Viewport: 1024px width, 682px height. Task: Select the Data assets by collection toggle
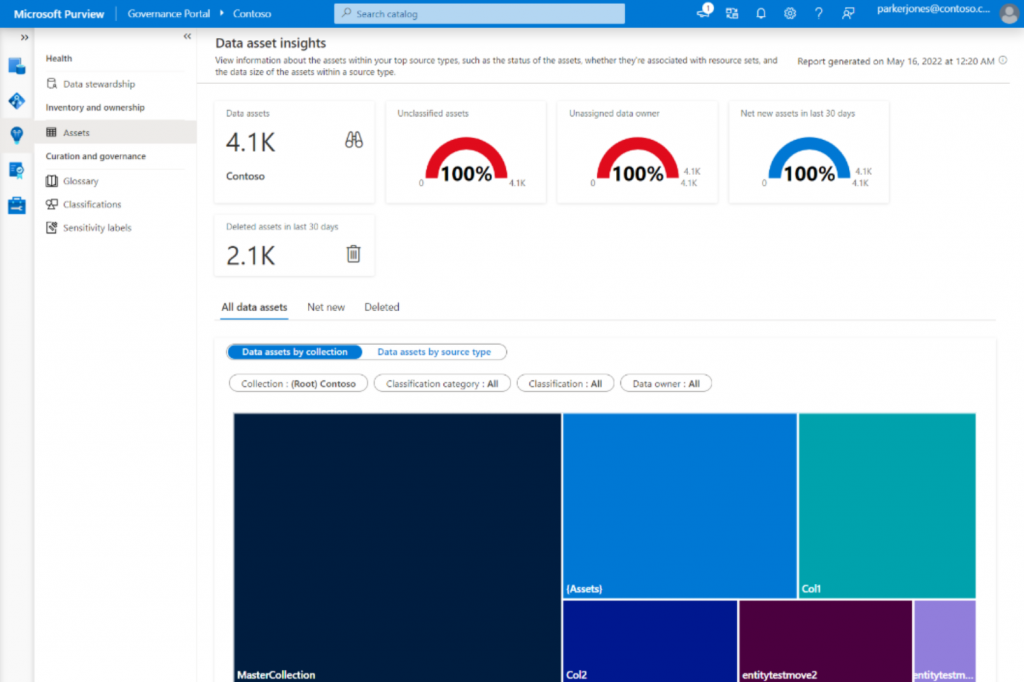tap(295, 352)
